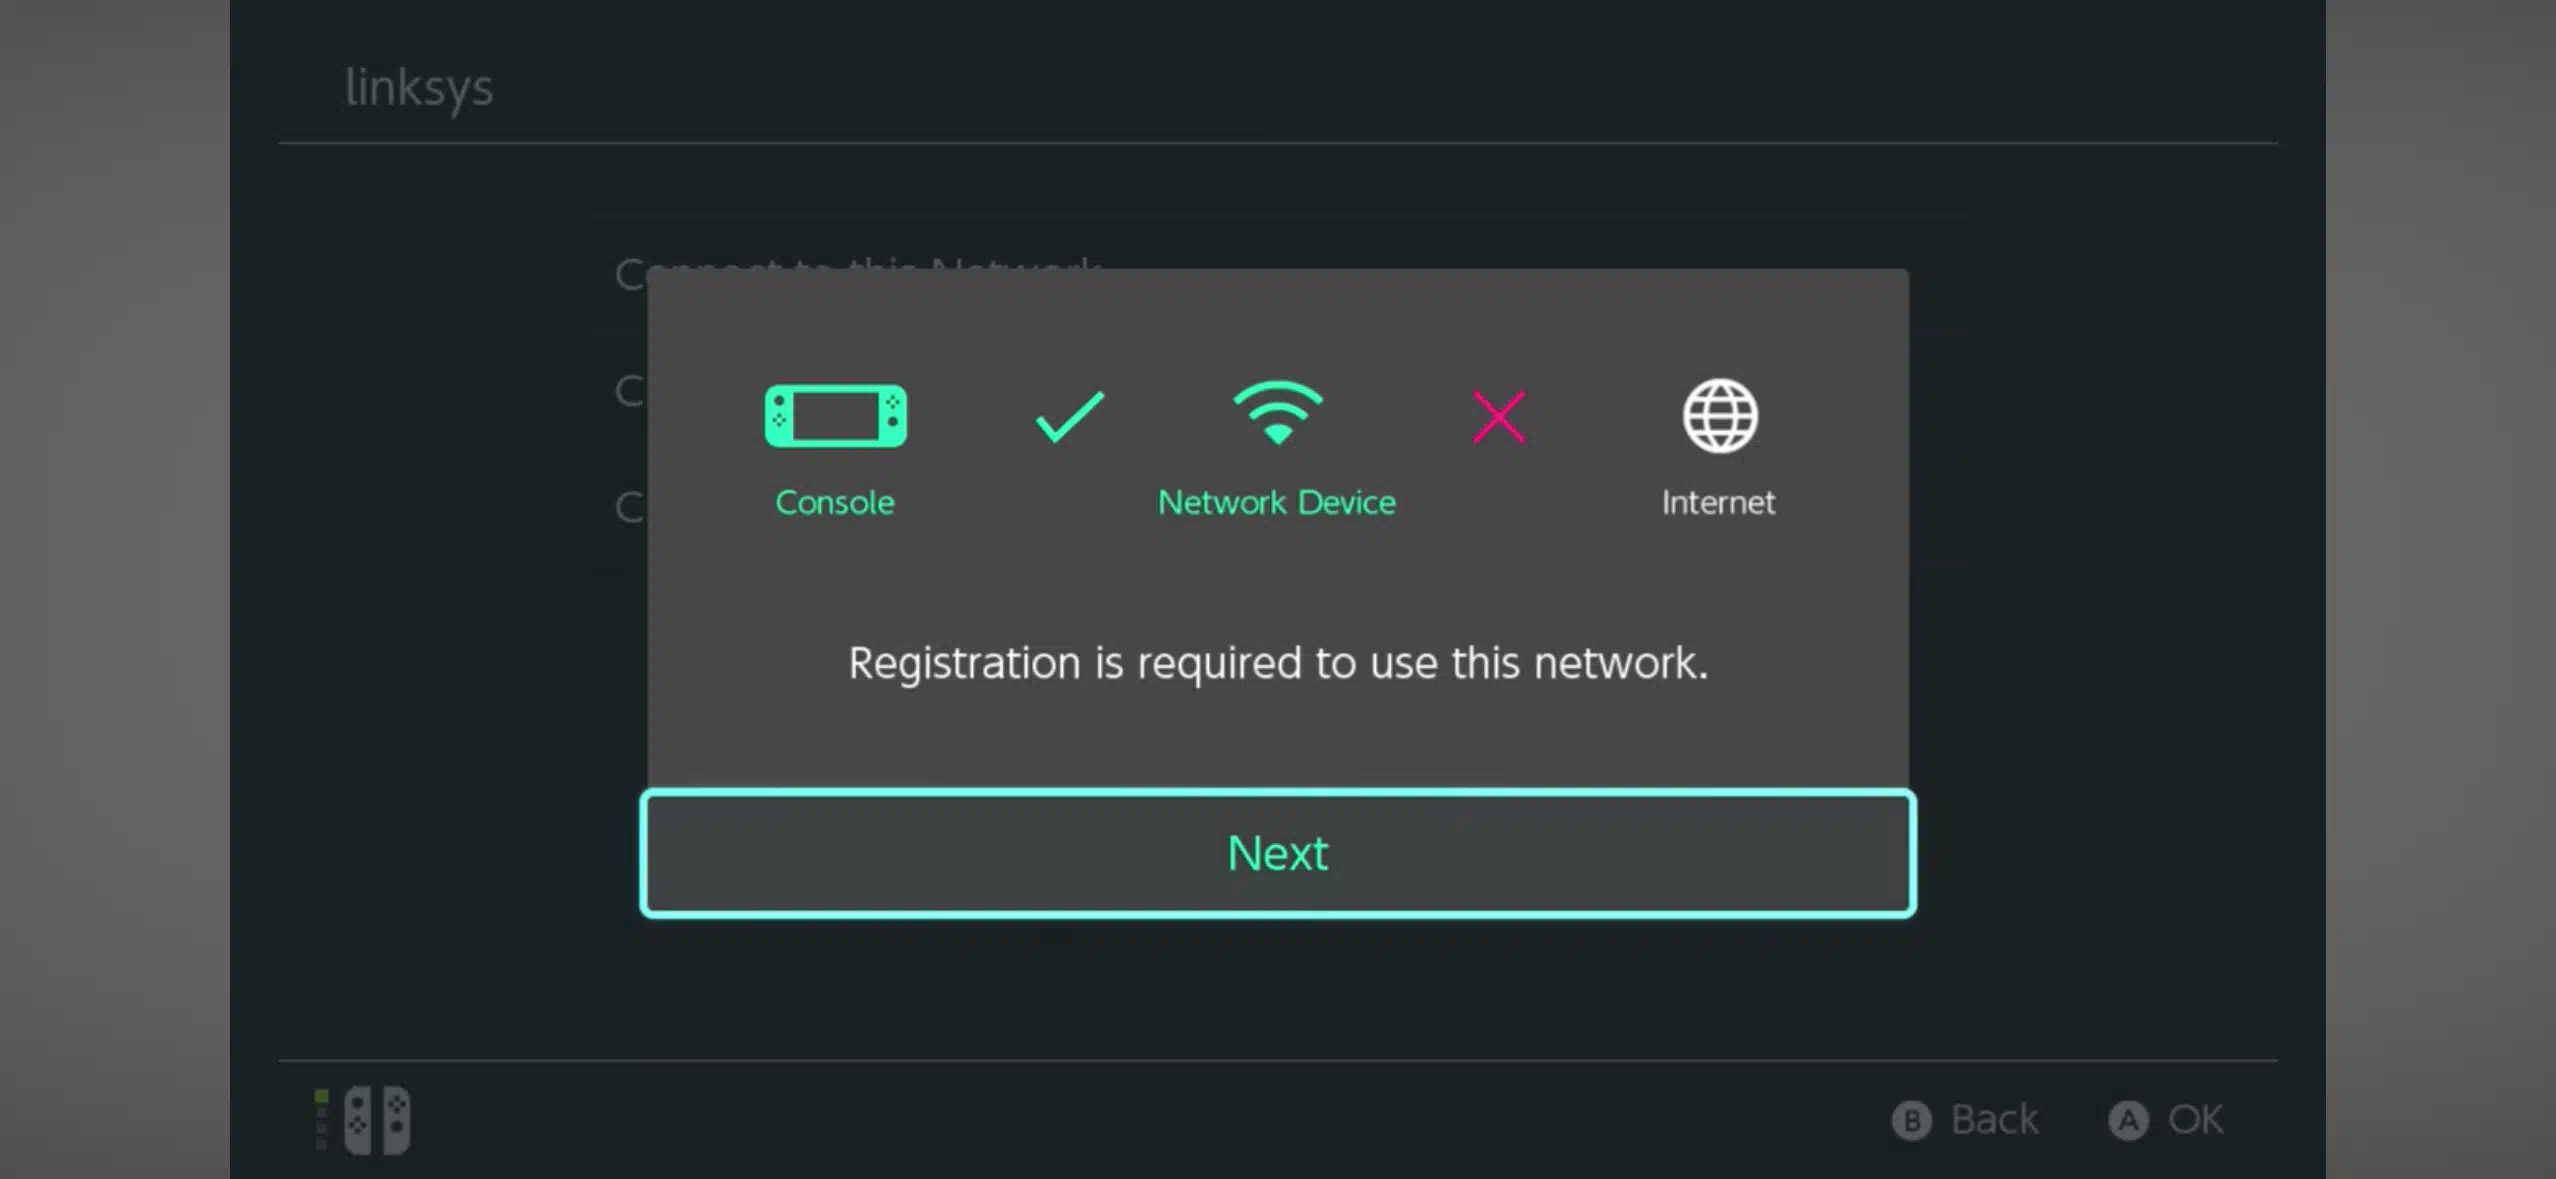The width and height of the screenshot is (2556, 1179).
Task: Click the registration required message text
Action: pos(1278,663)
